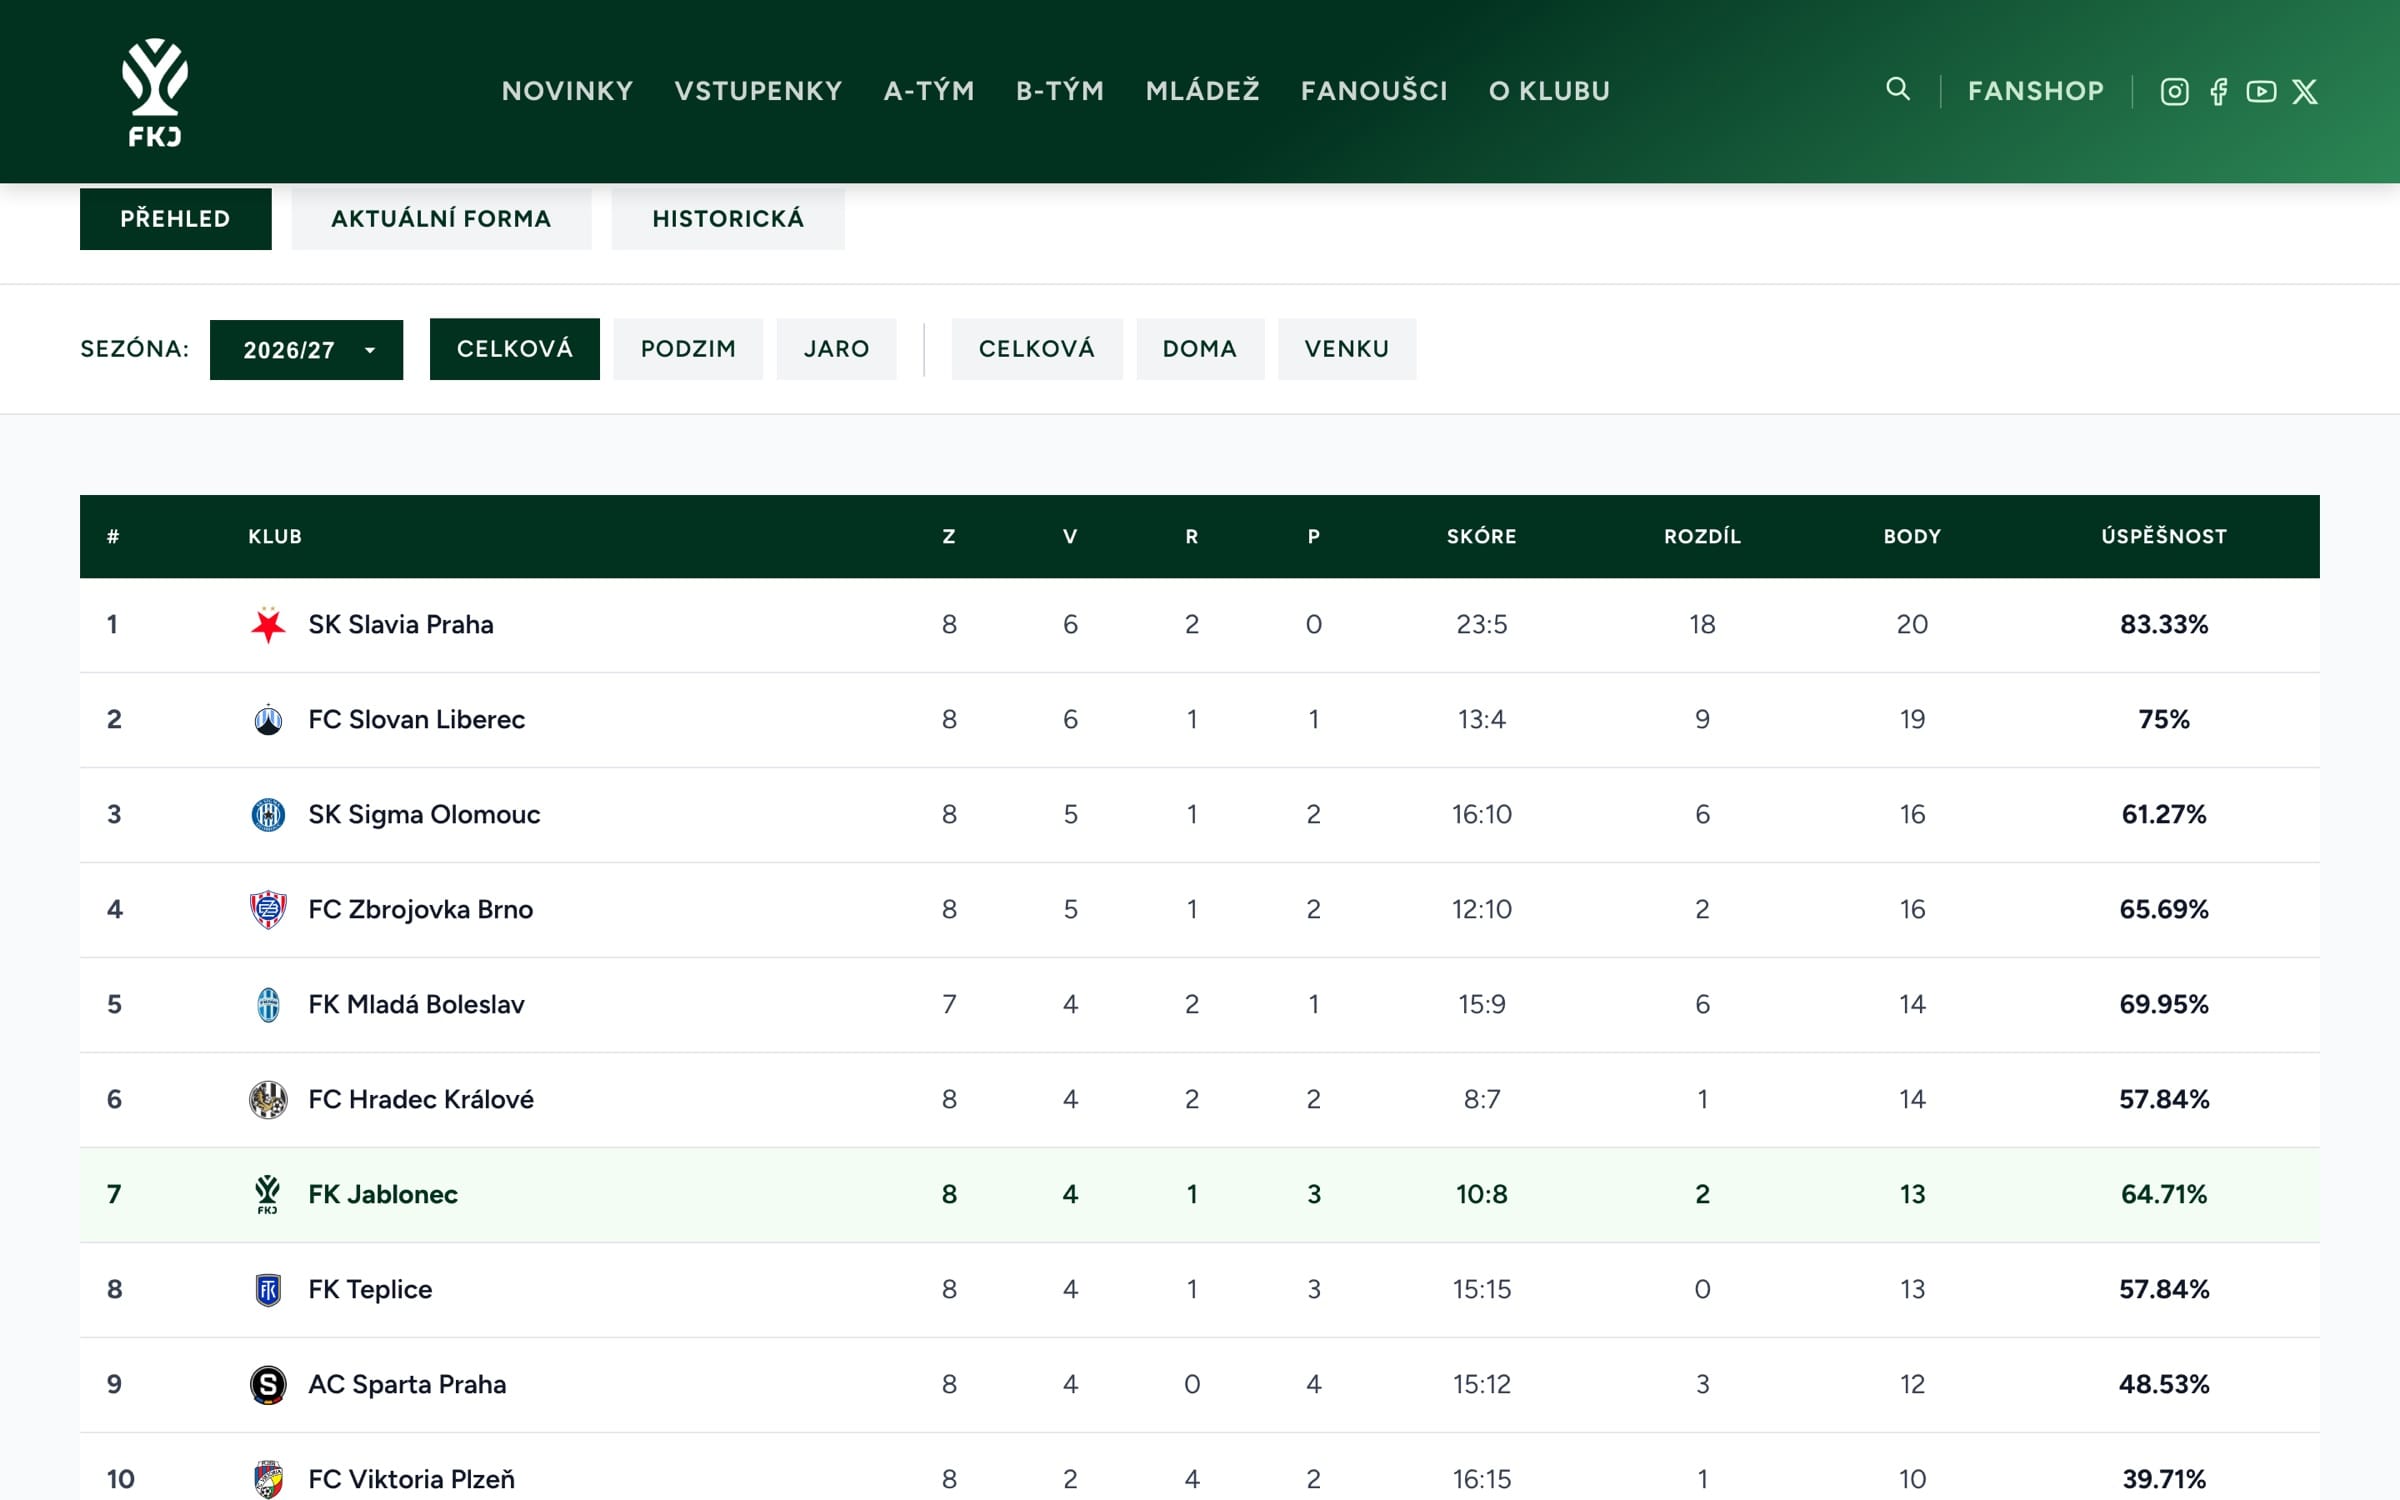
Task: Click the BODY column header
Action: click(1912, 537)
